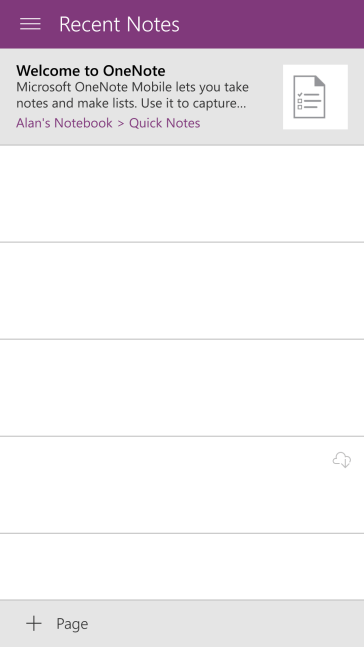Select the note preview text about OneNote Mobile
Viewport: 364px width, 647px height.
point(132,95)
